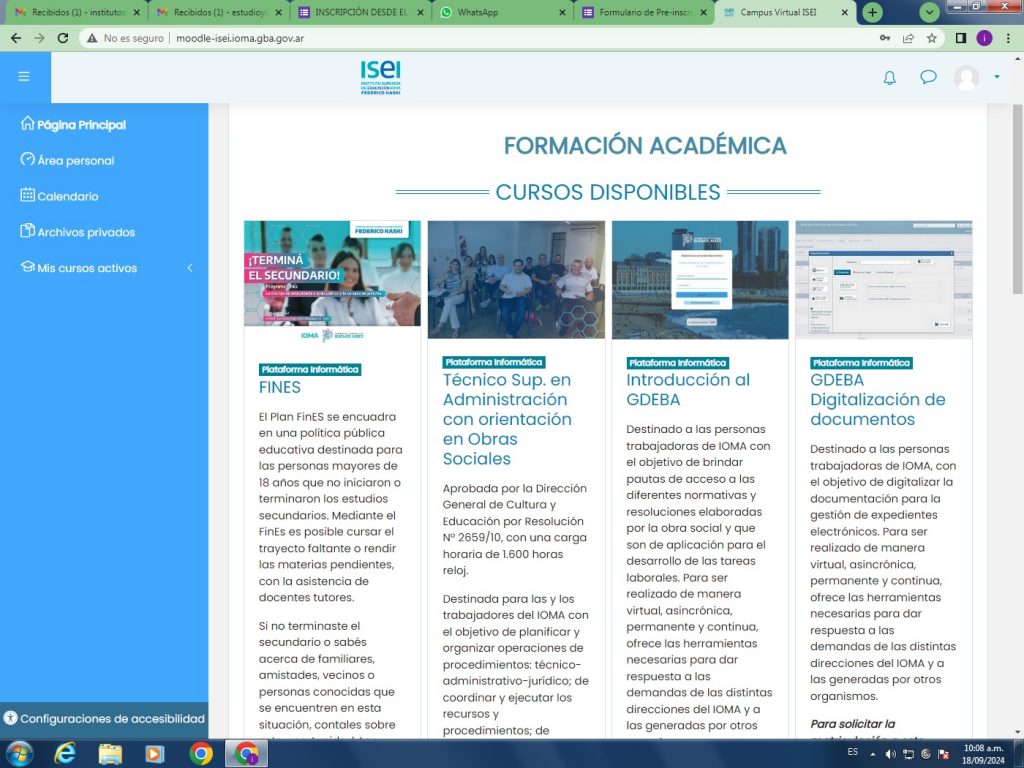The width and height of the screenshot is (1024, 768).
Task: Open the action center flag tray icon
Action: click(x=943, y=754)
